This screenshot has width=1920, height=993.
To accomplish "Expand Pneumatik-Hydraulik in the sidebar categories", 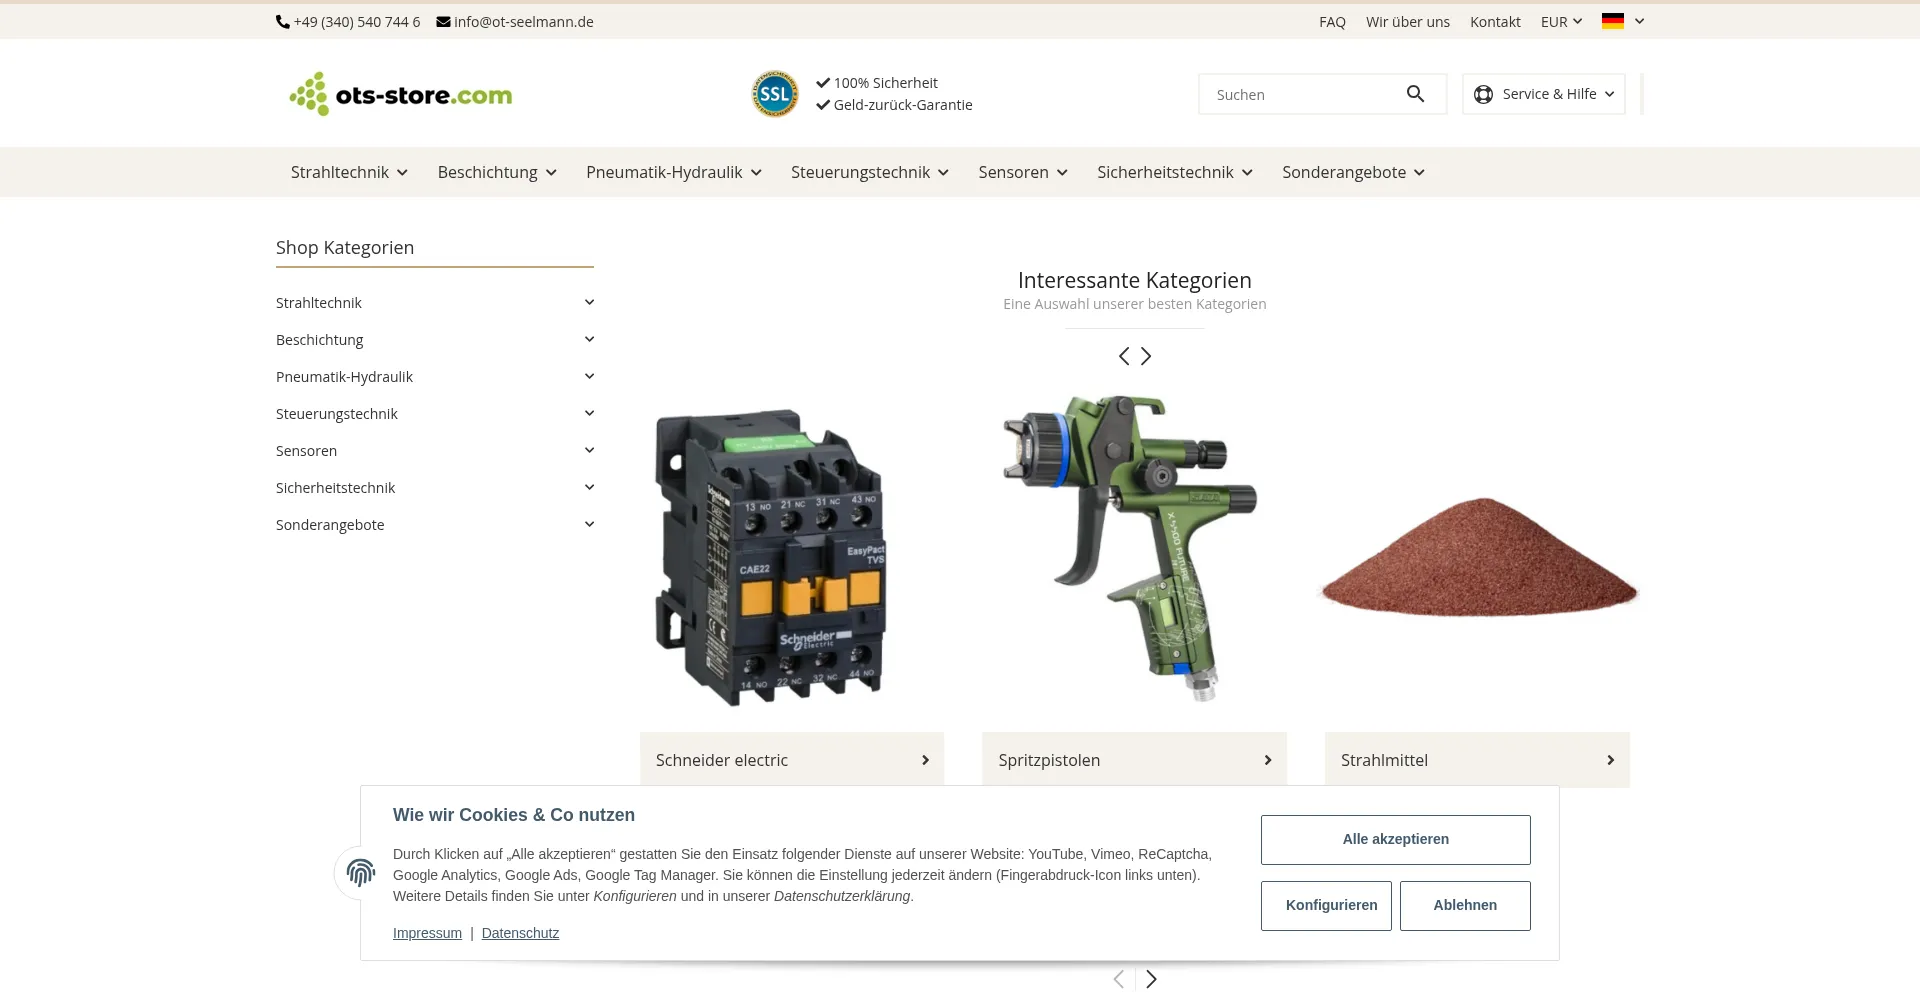I will coord(589,376).
